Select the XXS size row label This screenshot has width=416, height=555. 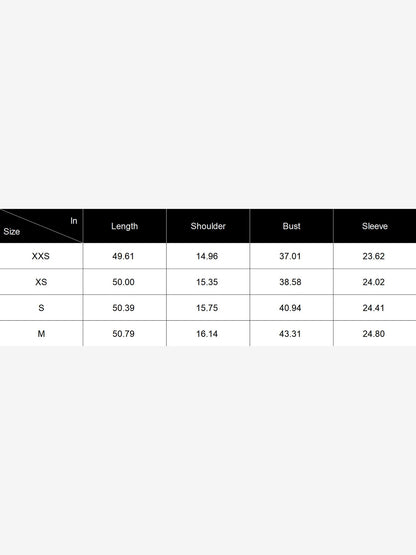point(41,256)
